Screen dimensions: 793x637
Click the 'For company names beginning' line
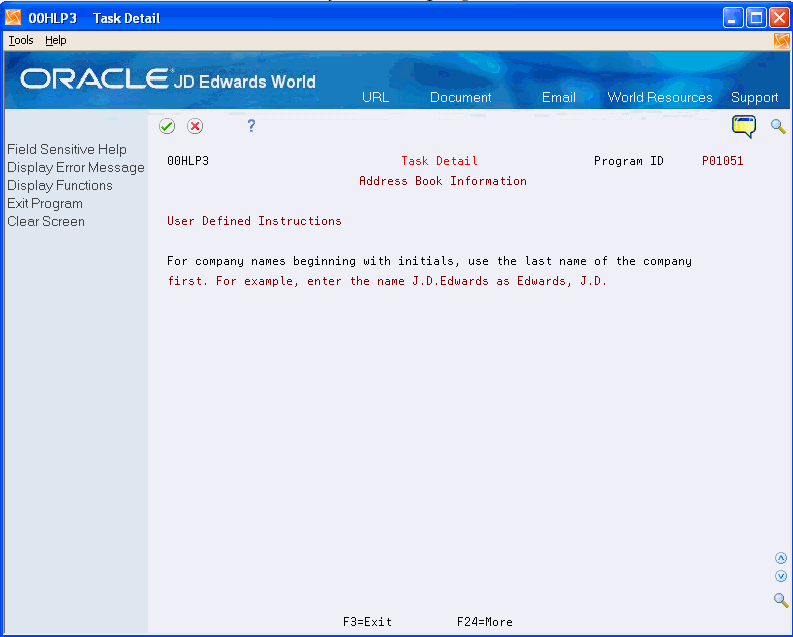point(429,261)
